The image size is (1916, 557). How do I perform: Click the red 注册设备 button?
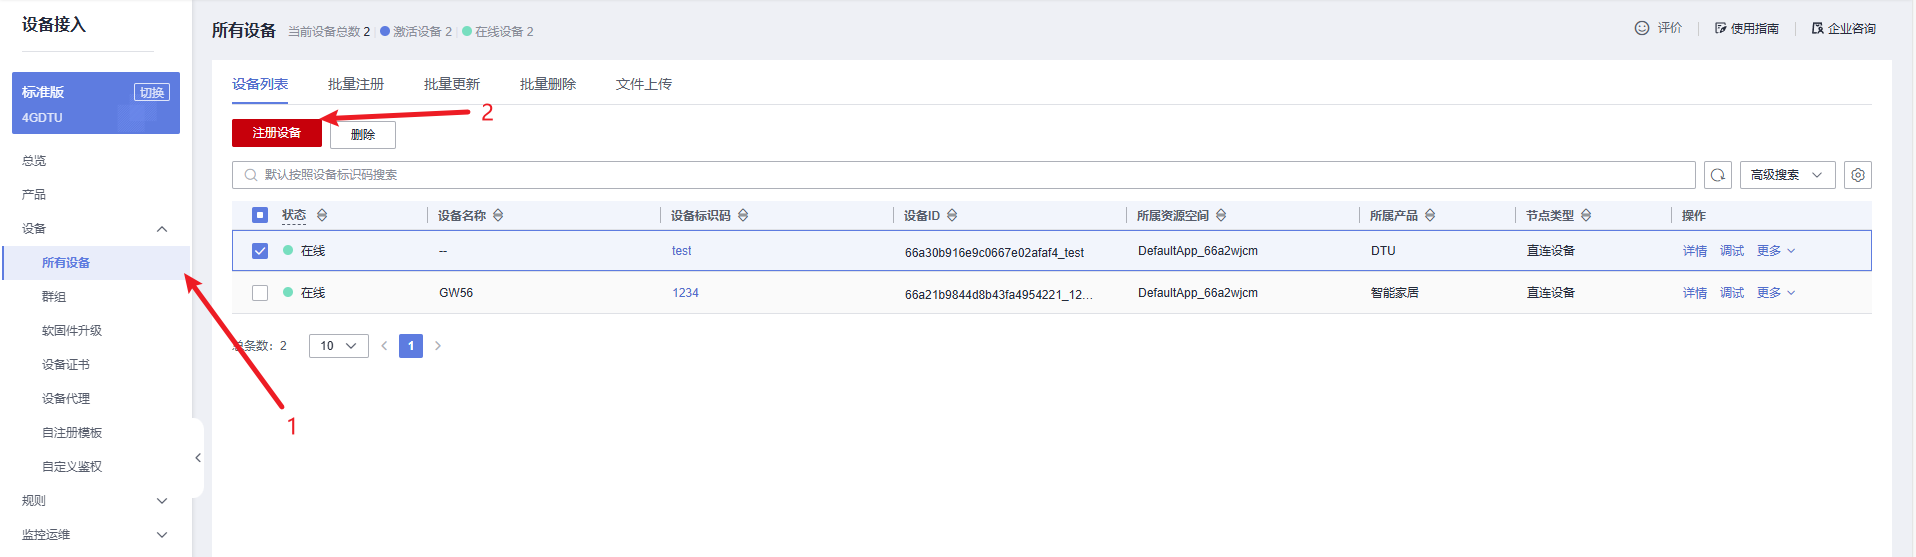pyautogui.click(x=276, y=133)
